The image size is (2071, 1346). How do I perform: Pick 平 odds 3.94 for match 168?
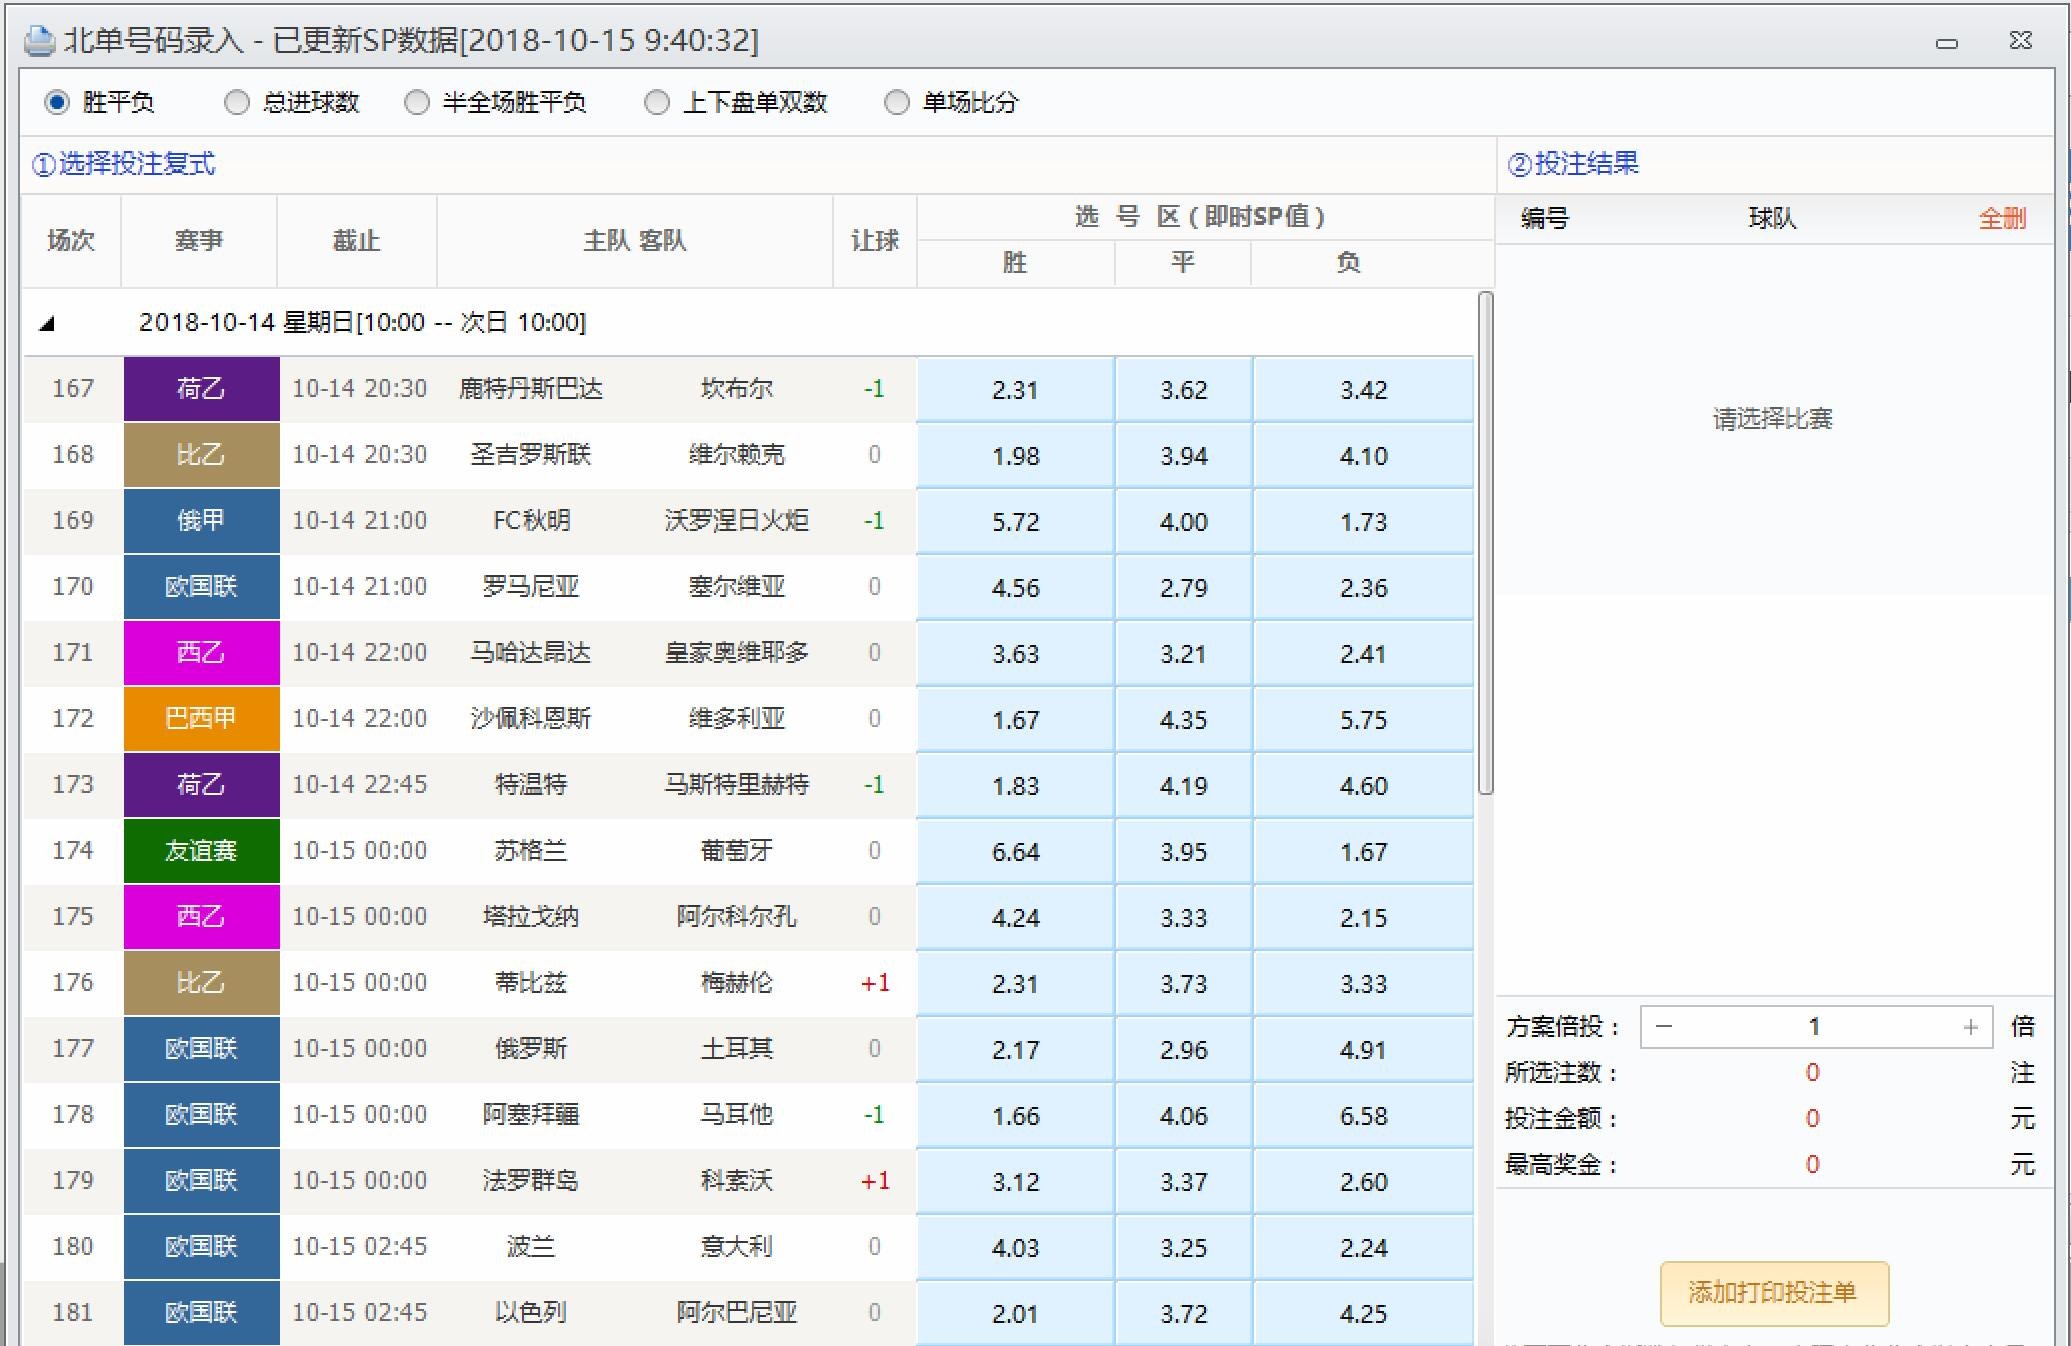pyautogui.click(x=1183, y=455)
